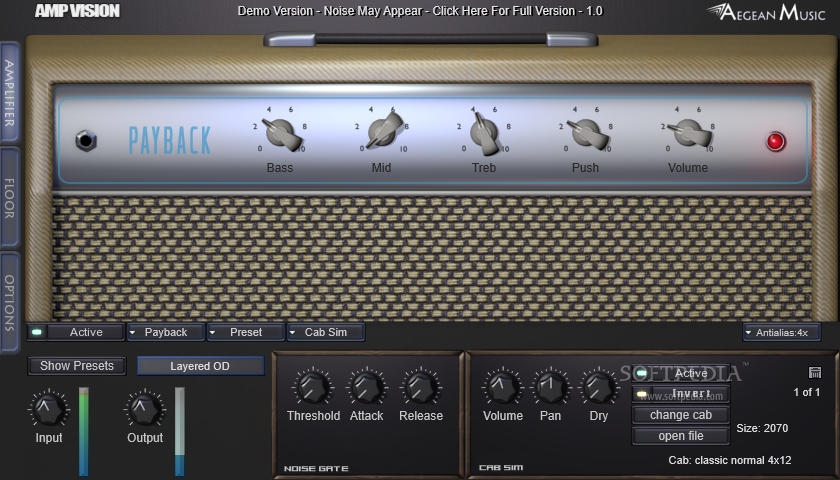Click the Mid knob on amp
The height and width of the screenshot is (480, 840).
[x=382, y=132]
